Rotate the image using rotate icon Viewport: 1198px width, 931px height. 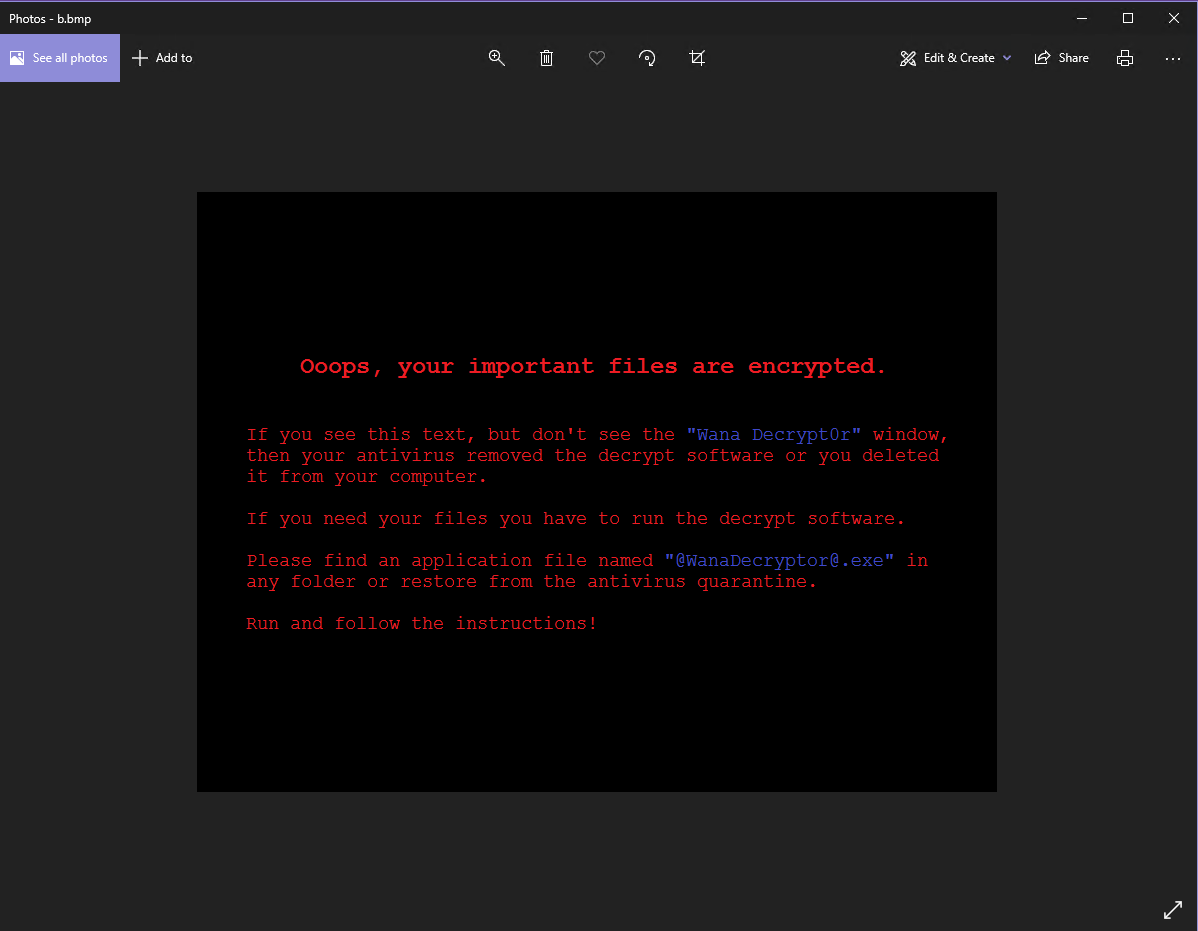(x=647, y=58)
